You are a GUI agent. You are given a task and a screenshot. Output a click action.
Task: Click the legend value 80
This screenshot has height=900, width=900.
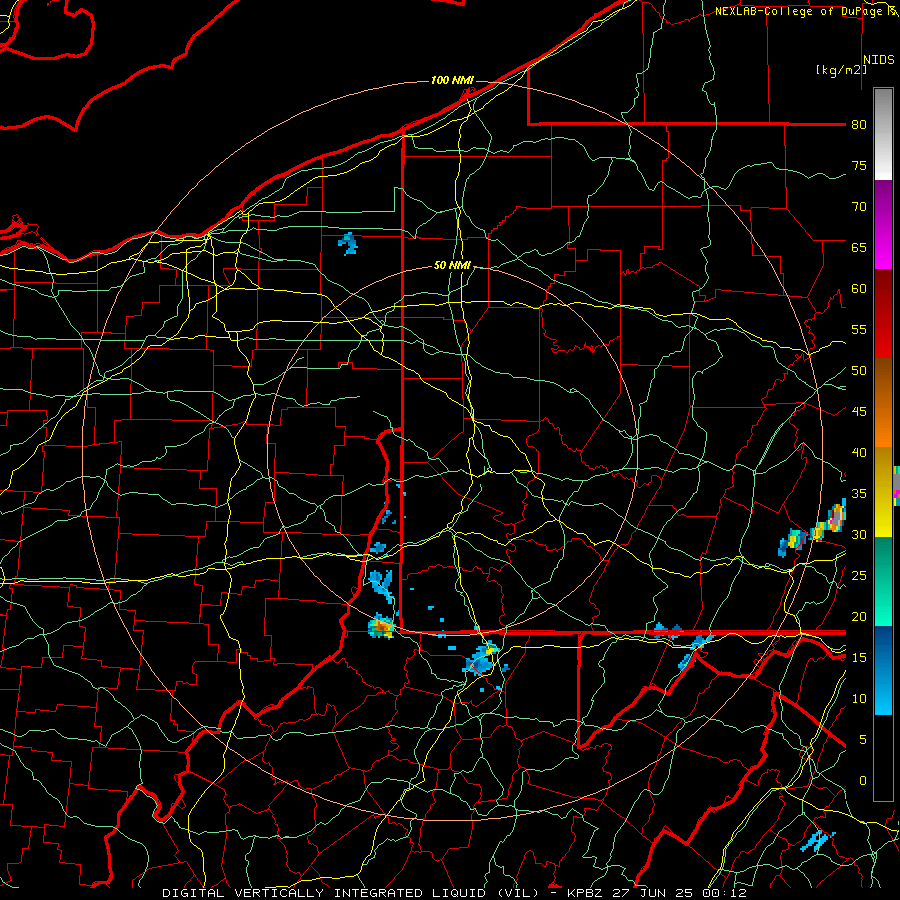point(859,125)
